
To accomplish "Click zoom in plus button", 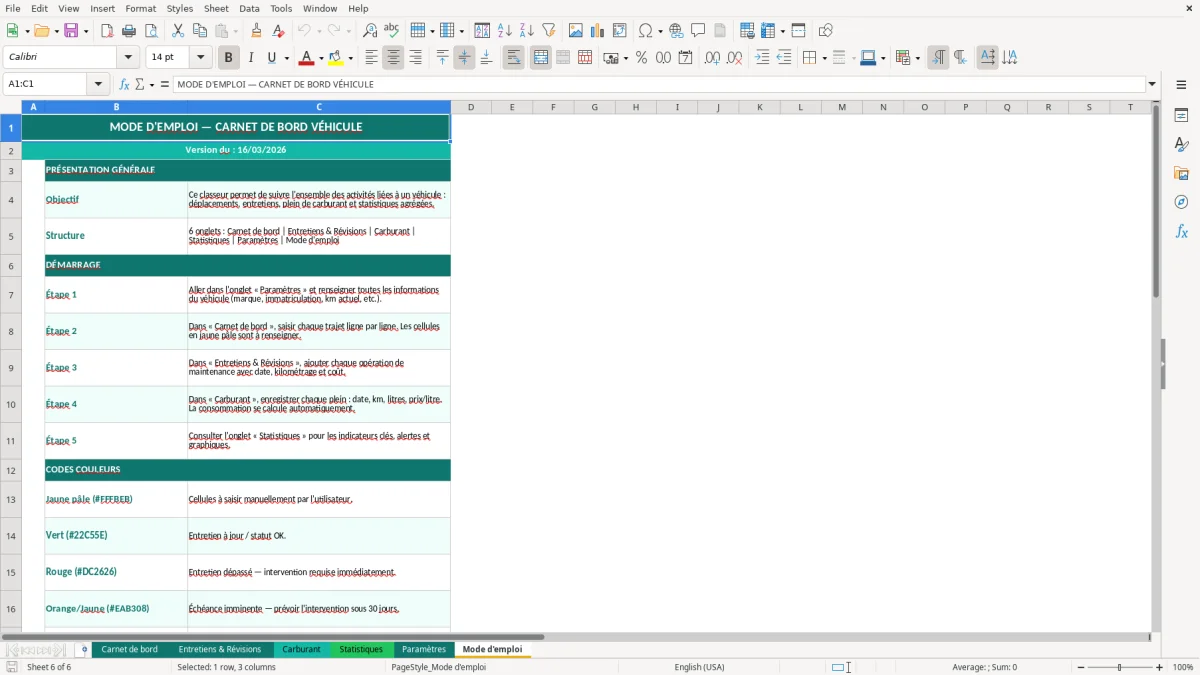I will tap(1160, 667).
